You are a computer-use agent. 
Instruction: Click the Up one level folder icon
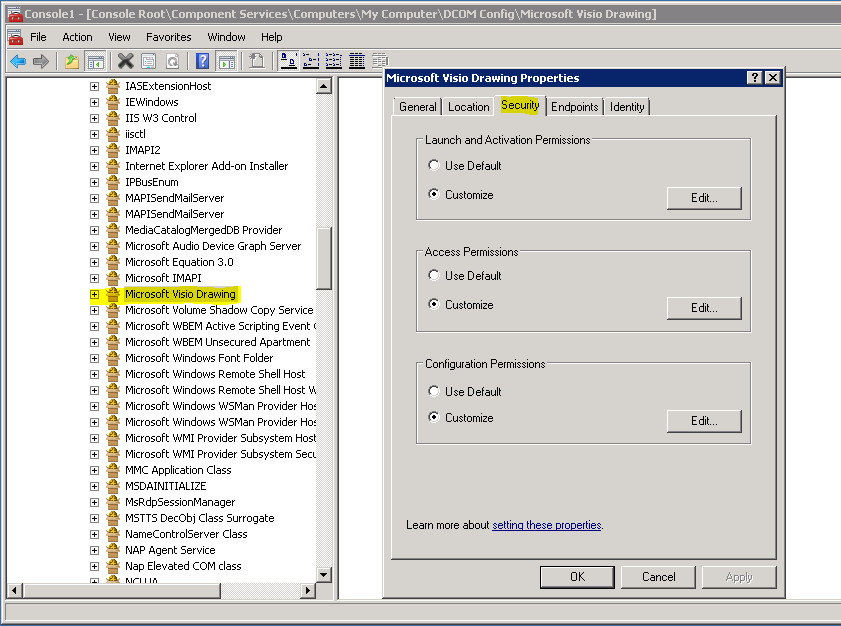(x=71, y=61)
